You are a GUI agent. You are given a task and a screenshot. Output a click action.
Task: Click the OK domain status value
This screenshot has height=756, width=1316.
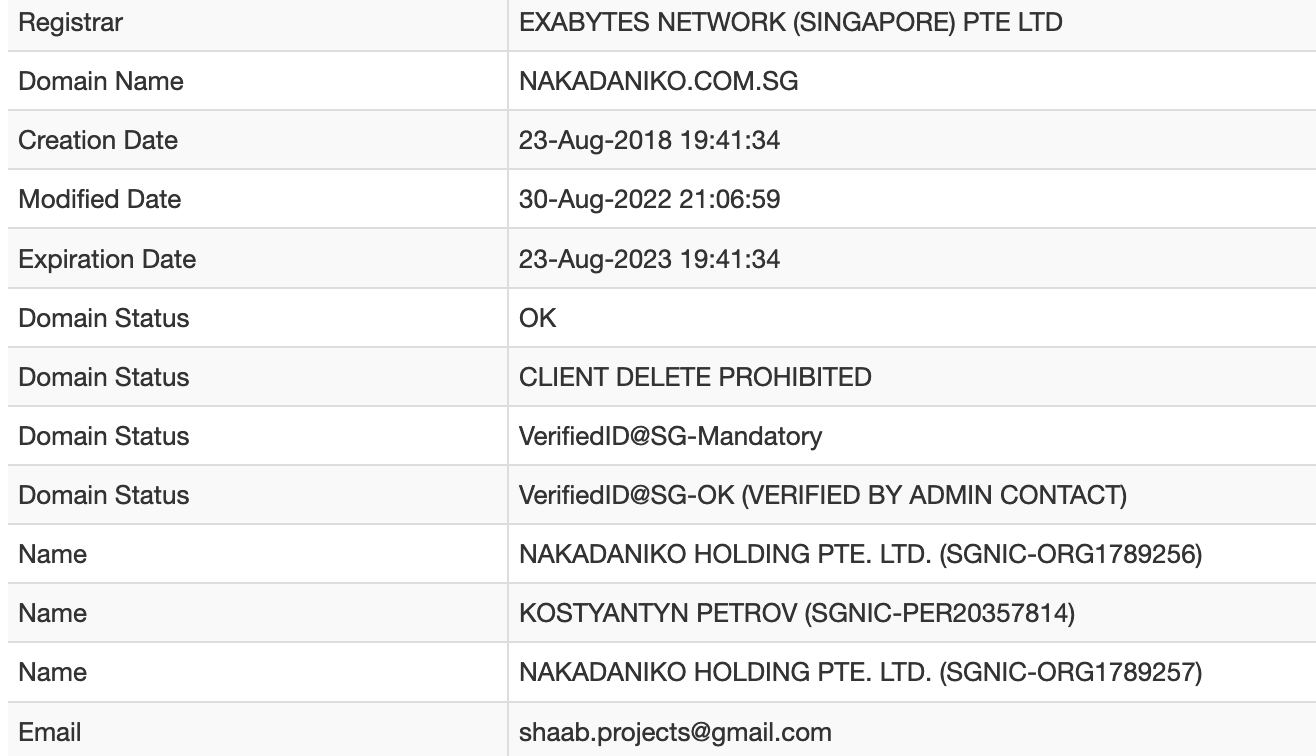[x=538, y=318]
